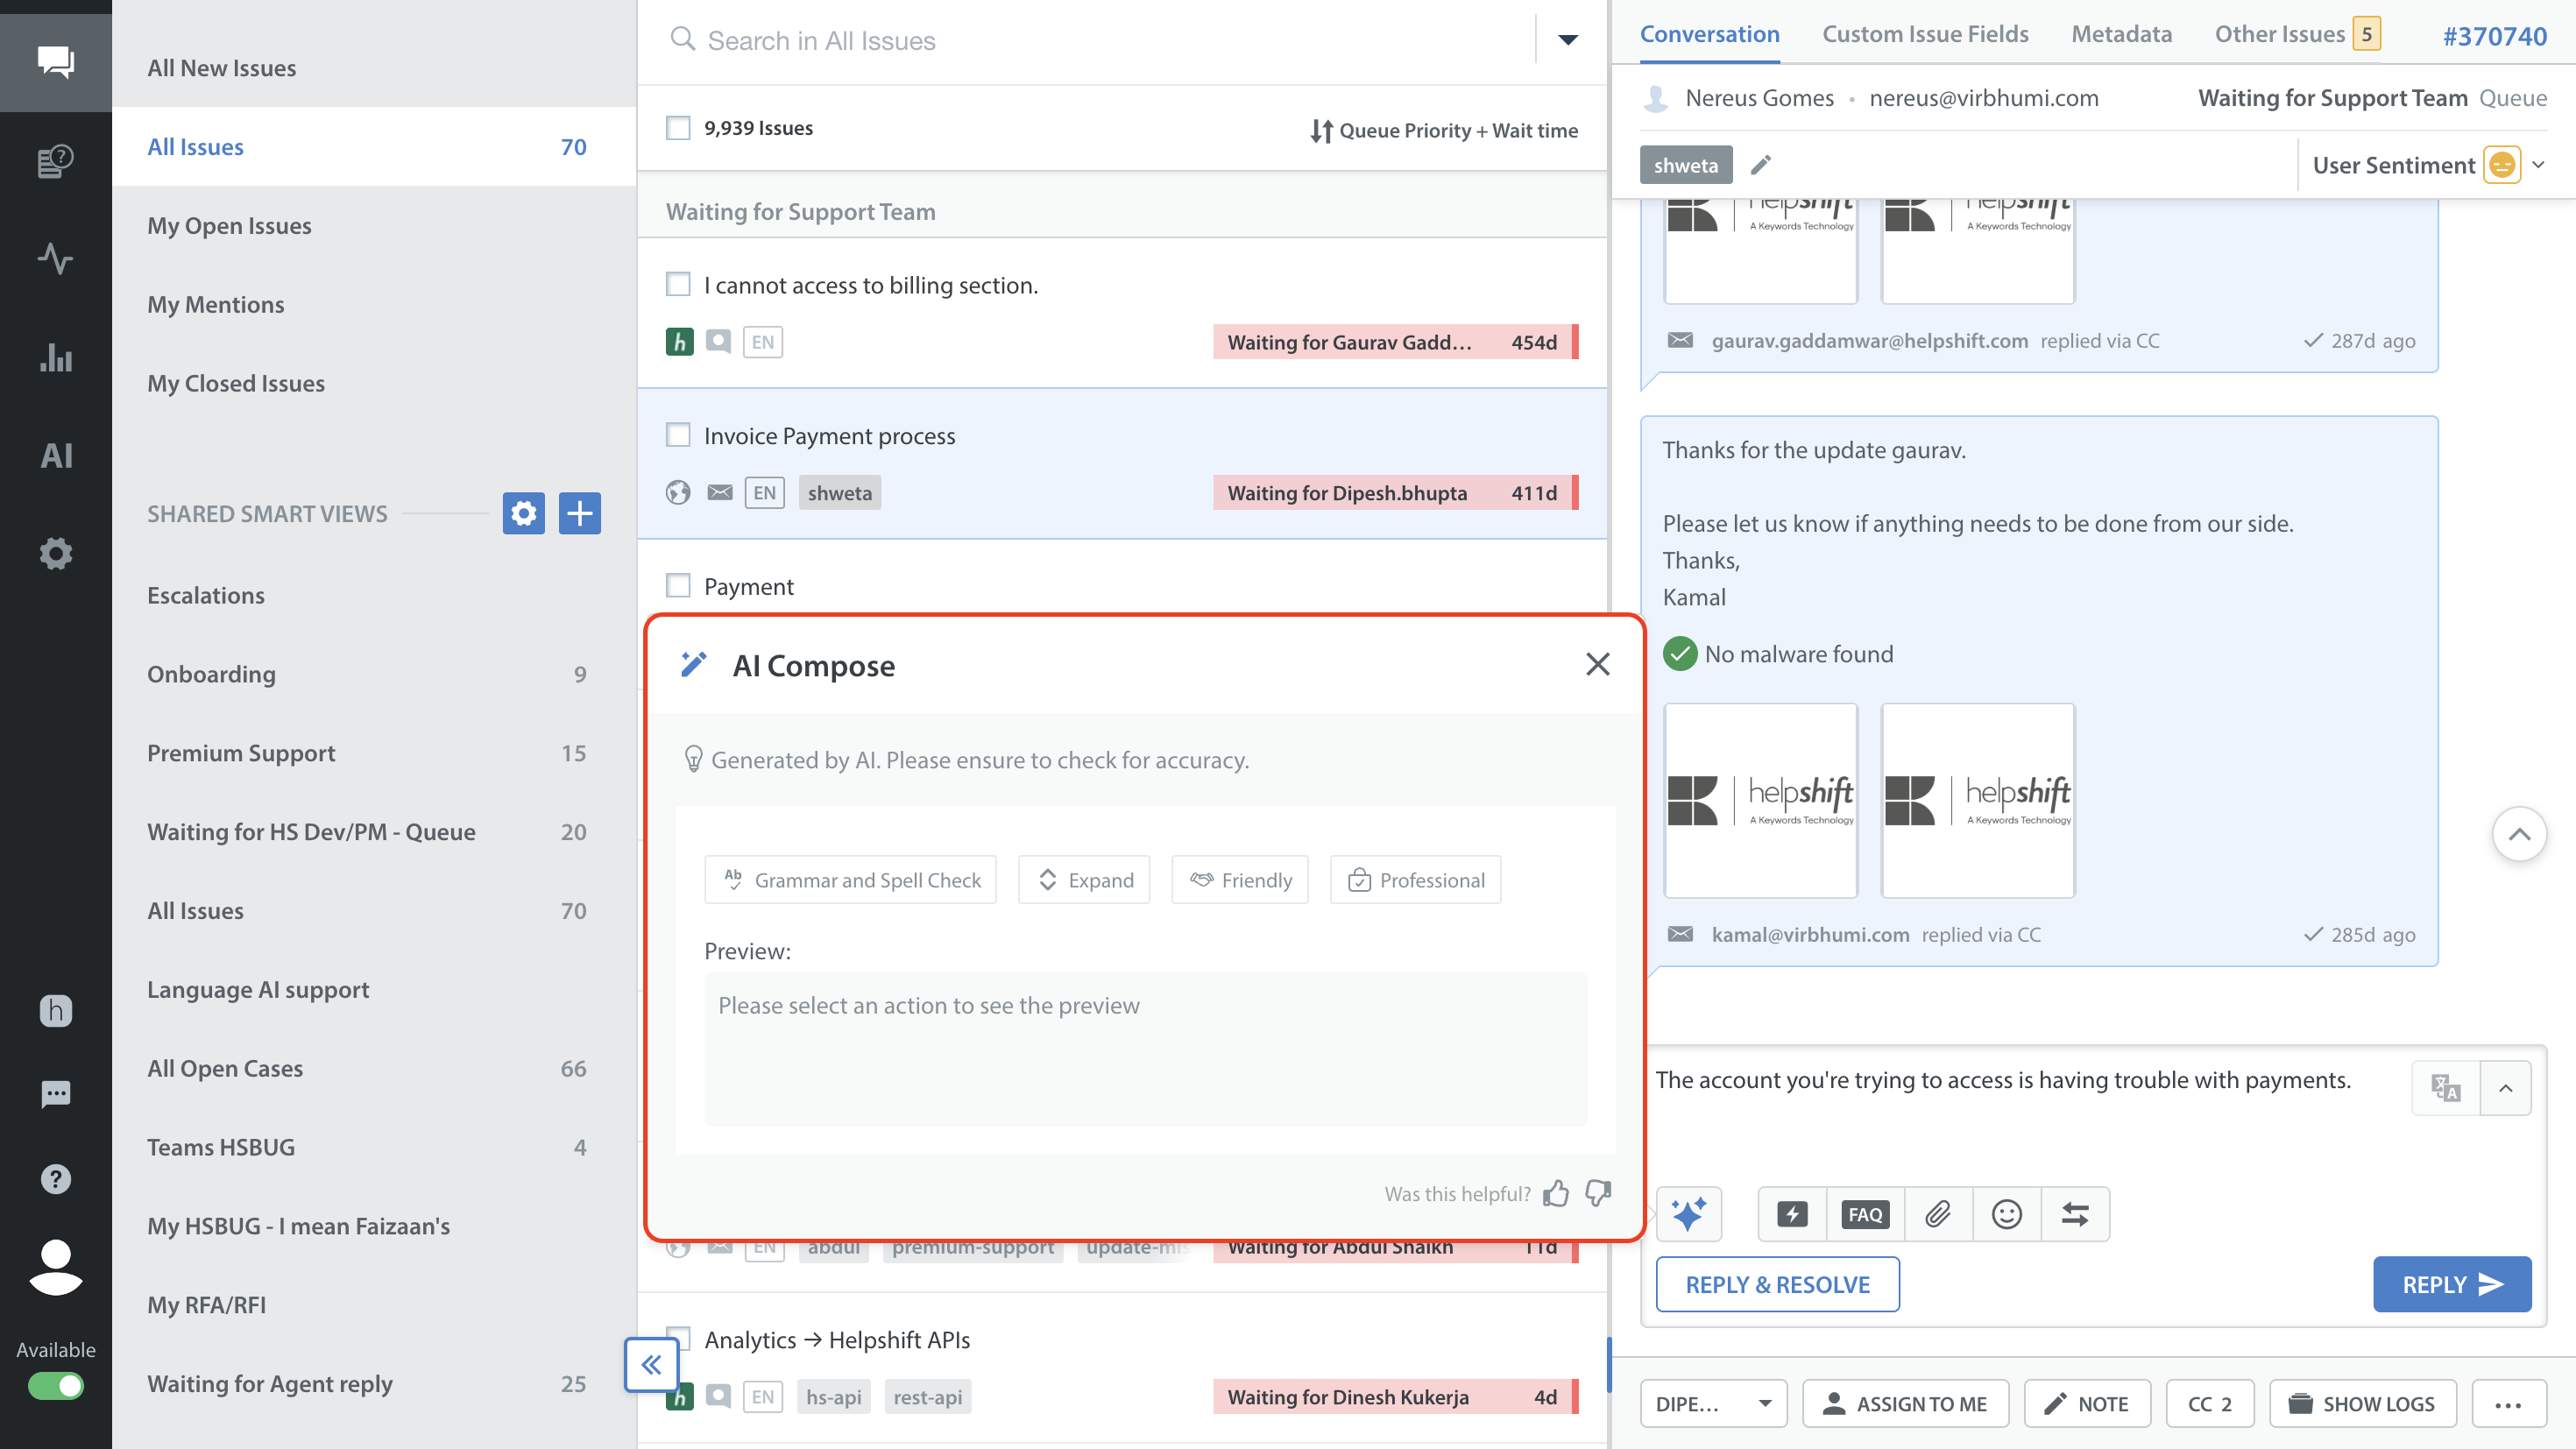Screen dimensions: 2576x1449
Task: Open the emoji picker icon
Action: pos(2006,1214)
